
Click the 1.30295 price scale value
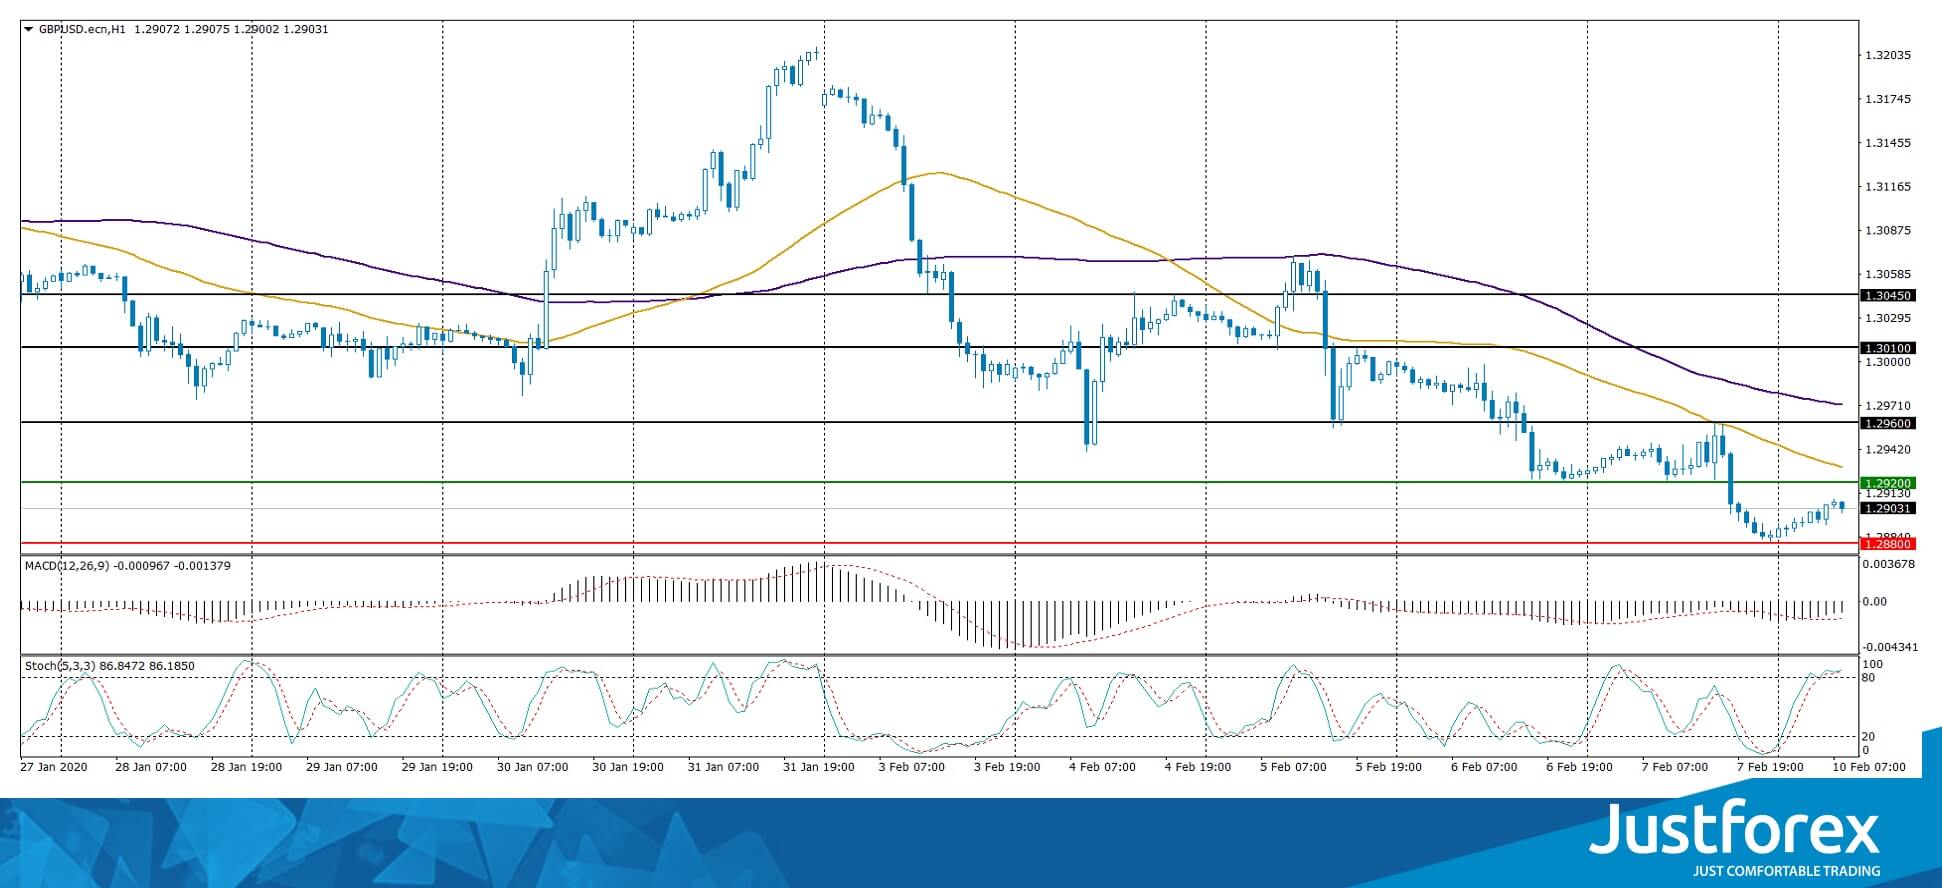click(1889, 318)
